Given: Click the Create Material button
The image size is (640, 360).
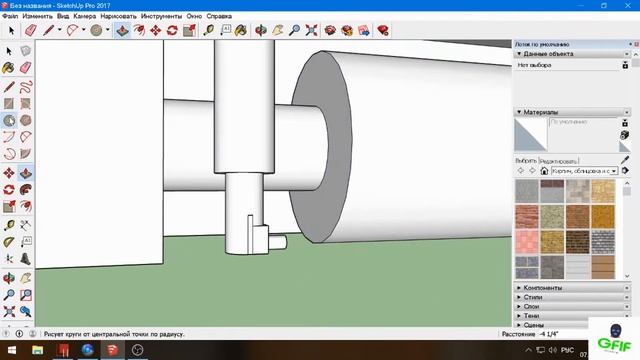Looking at the screenshot, I should (x=624, y=135).
